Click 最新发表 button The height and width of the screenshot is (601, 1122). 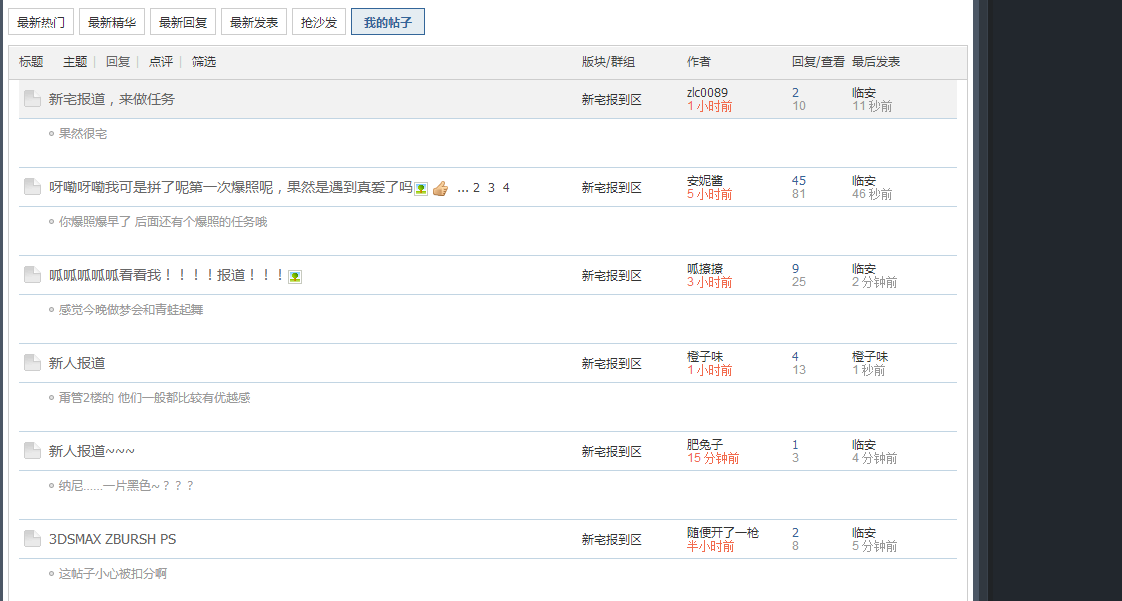[x=253, y=22]
